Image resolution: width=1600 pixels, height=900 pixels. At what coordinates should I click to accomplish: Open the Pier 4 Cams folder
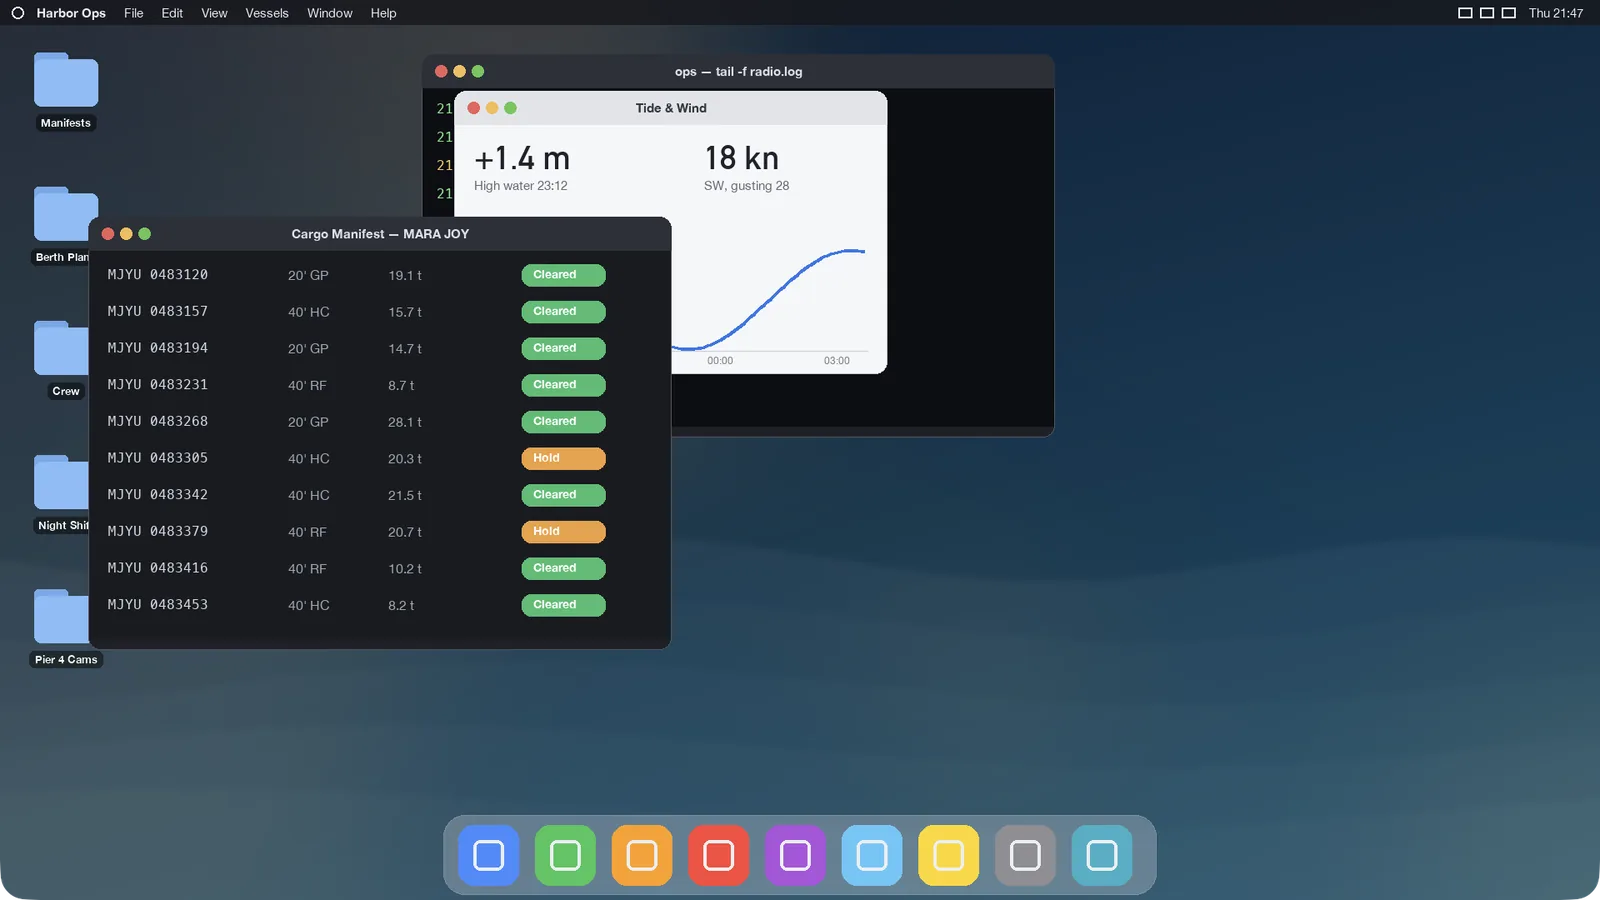(x=61, y=616)
